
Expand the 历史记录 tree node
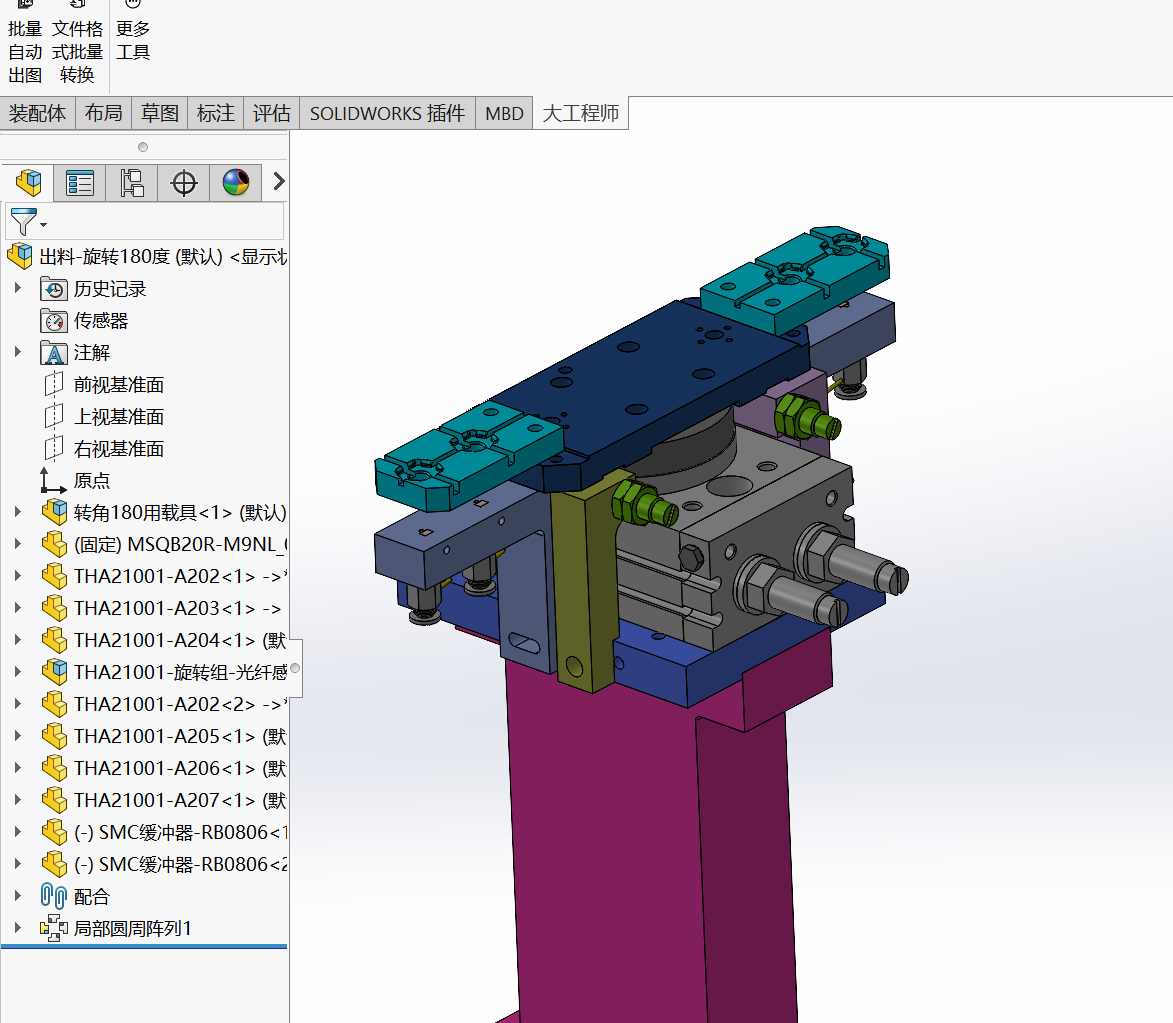click(x=18, y=288)
